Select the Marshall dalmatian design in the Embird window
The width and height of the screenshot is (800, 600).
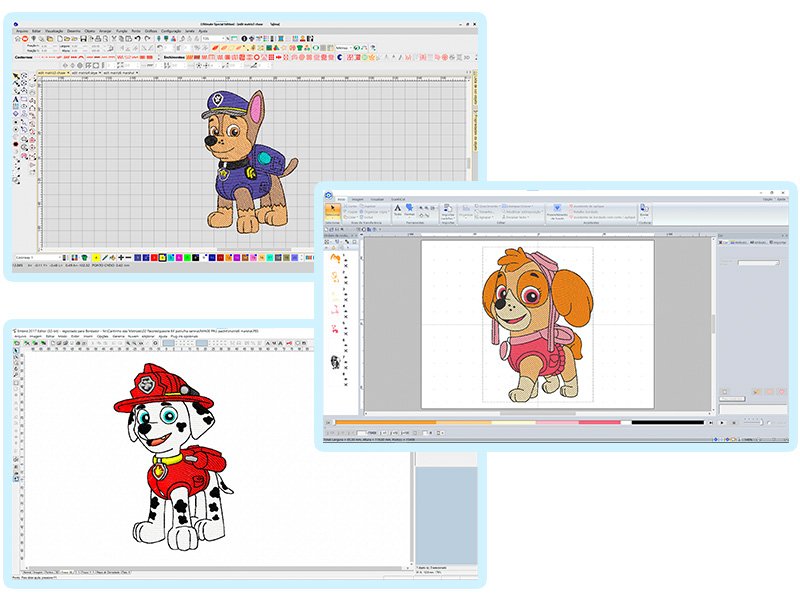[x=172, y=456]
